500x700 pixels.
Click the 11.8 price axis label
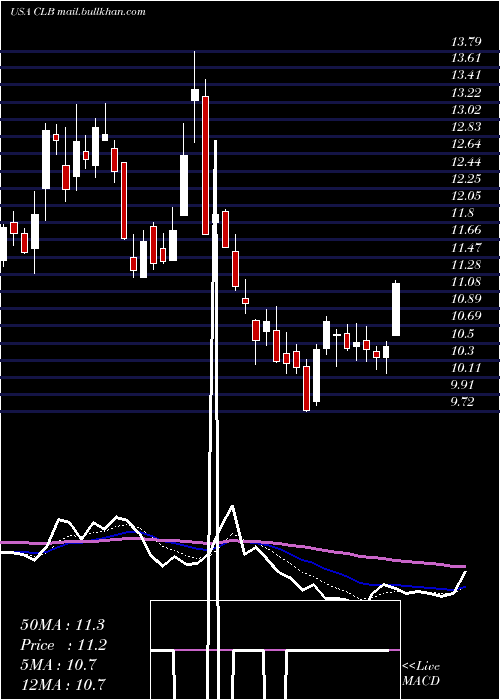(462, 213)
